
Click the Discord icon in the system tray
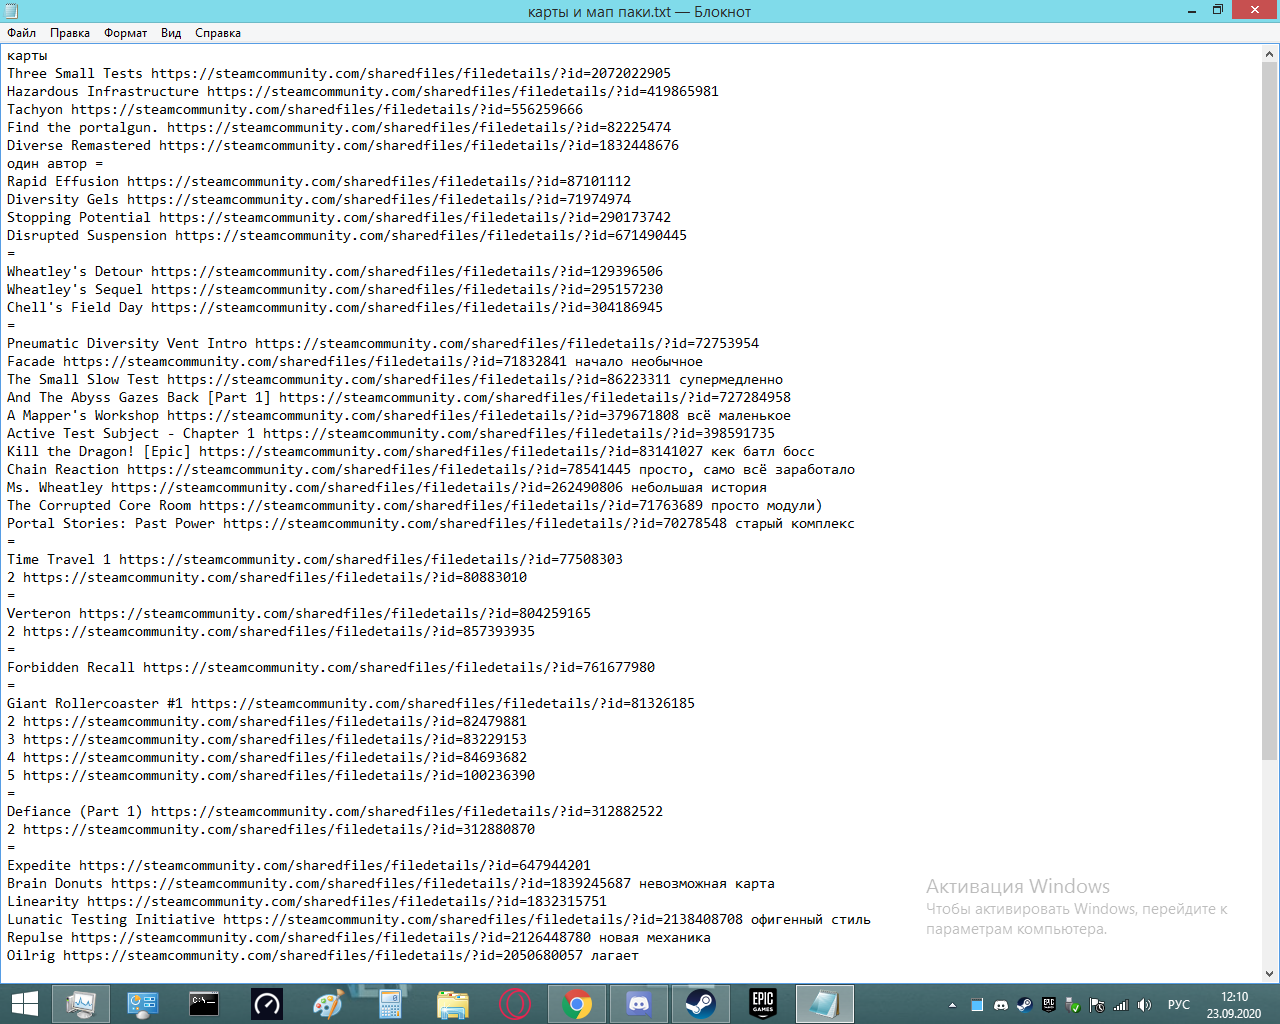[x=1001, y=1005]
